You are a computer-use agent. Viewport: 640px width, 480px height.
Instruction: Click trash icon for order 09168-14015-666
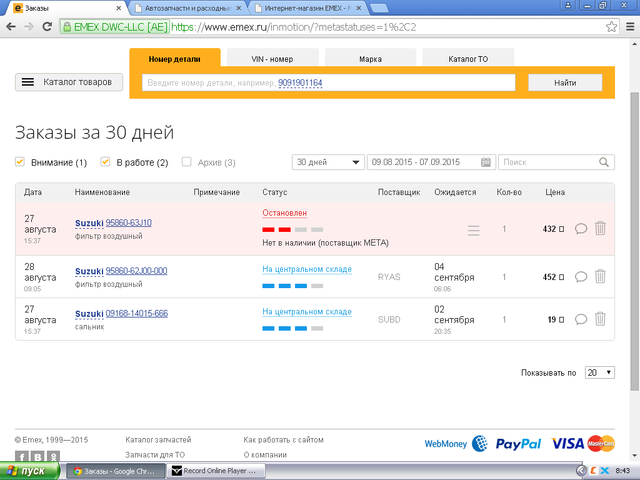click(x=600, y=319)
